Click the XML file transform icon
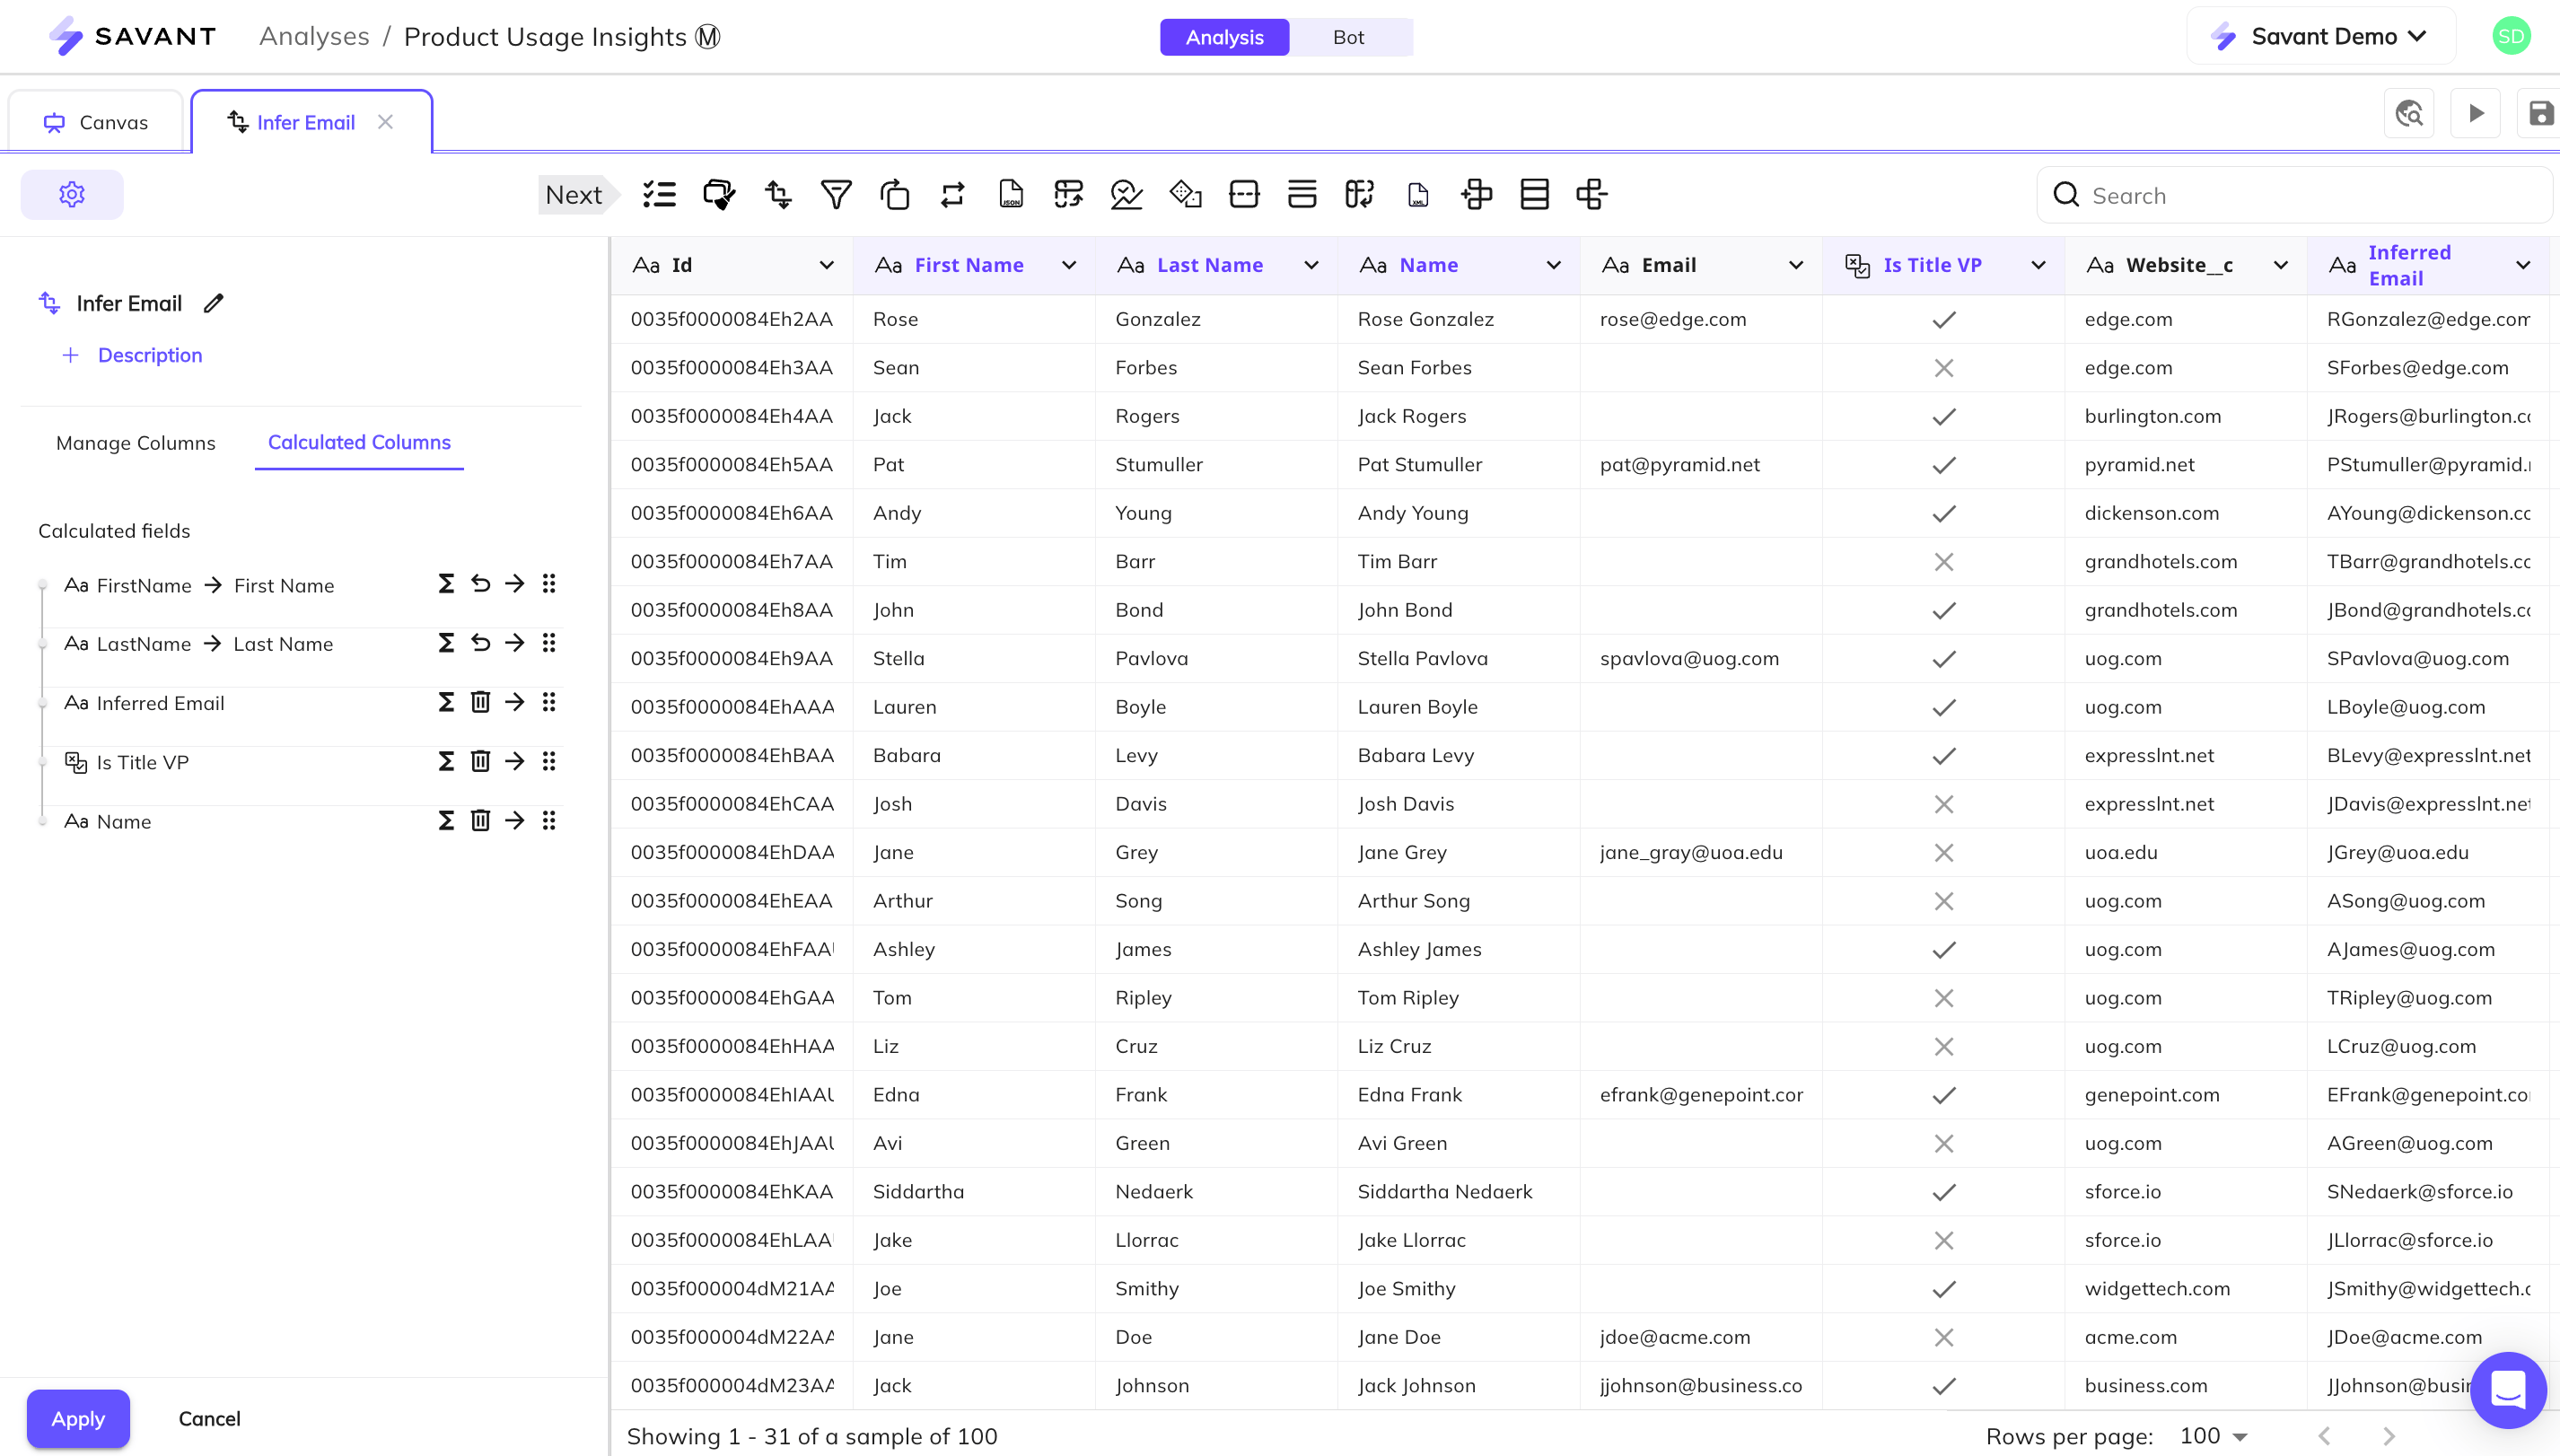 tap(1417, 194)
